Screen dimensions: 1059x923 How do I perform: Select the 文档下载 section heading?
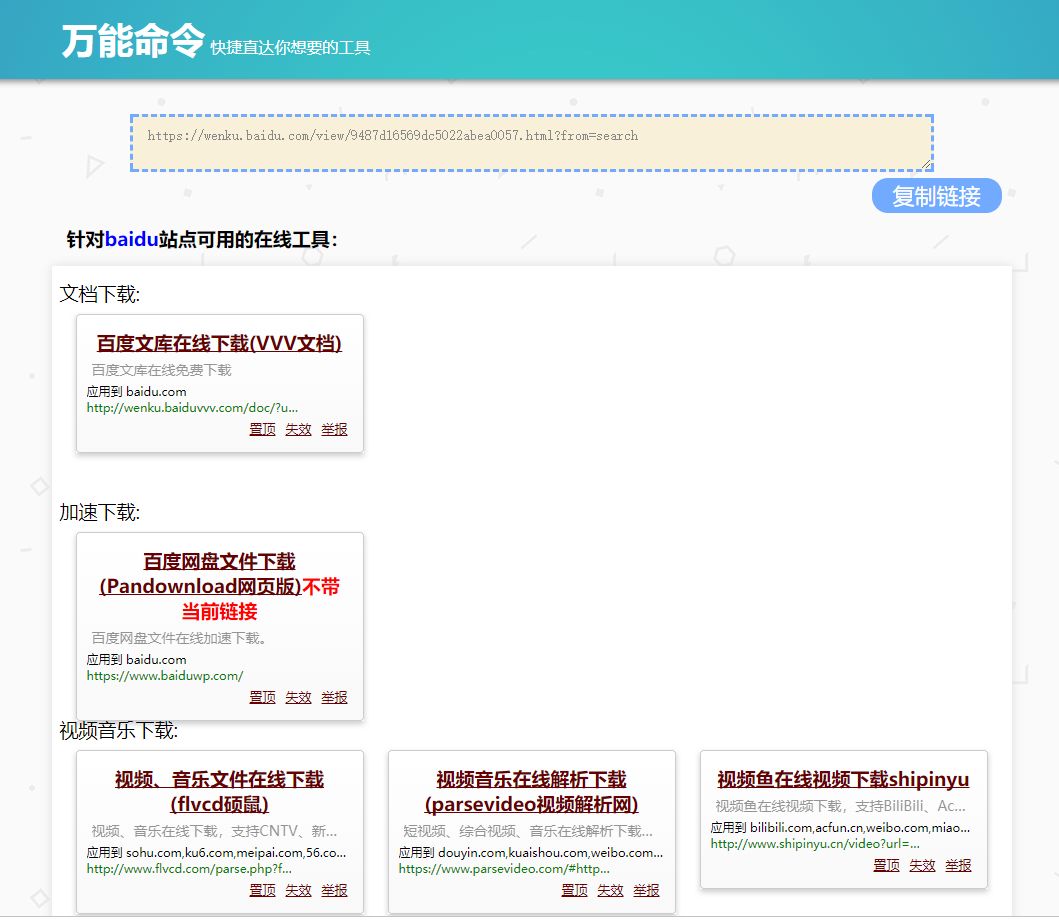[99, 294]
